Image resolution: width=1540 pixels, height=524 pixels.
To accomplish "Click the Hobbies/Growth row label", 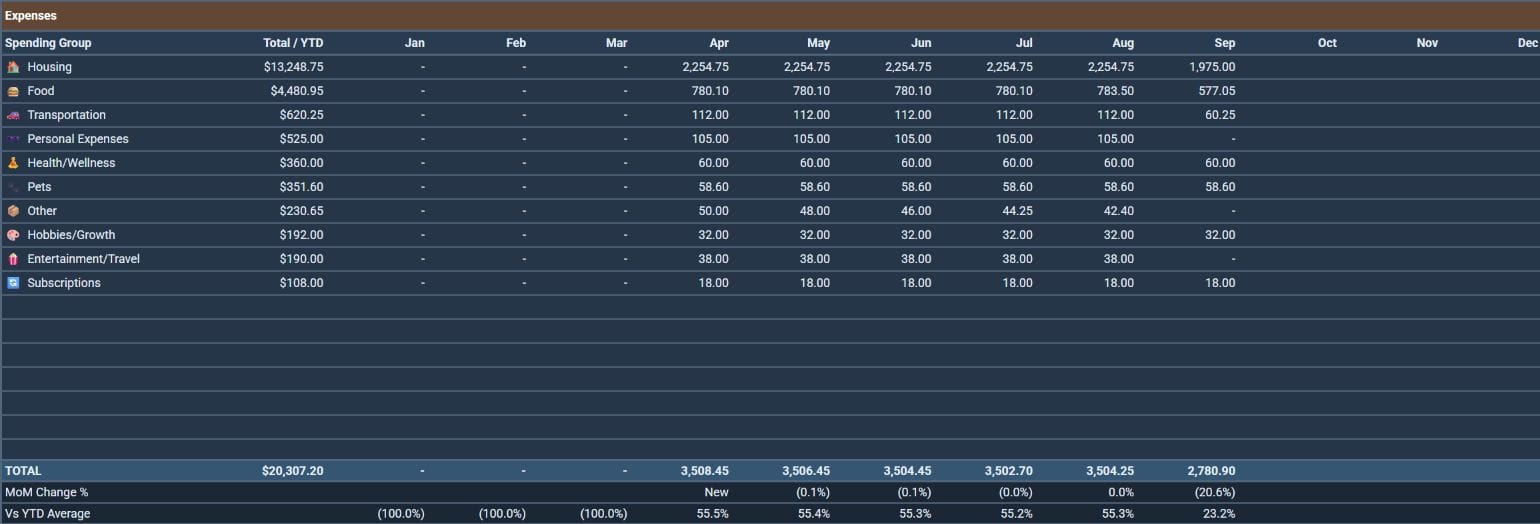I will (72, 235).
